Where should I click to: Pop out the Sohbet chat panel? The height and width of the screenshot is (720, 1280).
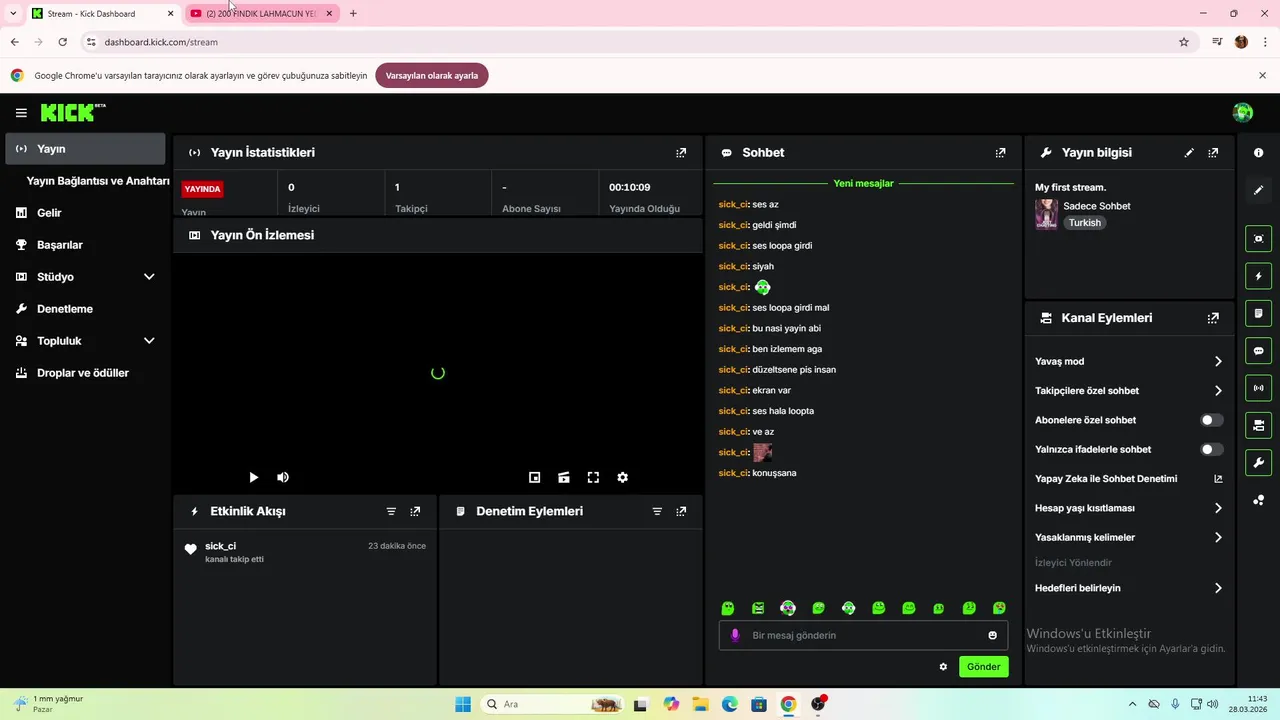click(x=1000, y=153)
